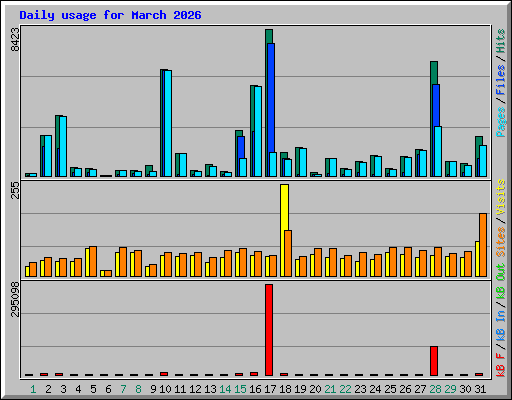Screen dimensions: 512x400
Task: Click the day 31 axis label
Action: (x=480, y=389)
